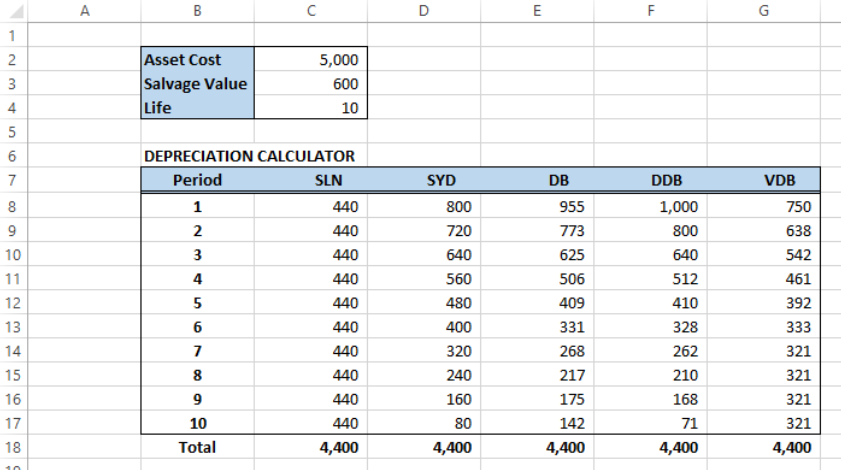Select column C header
The height and width of the screenshot is (470, 841).
[311, 11]
